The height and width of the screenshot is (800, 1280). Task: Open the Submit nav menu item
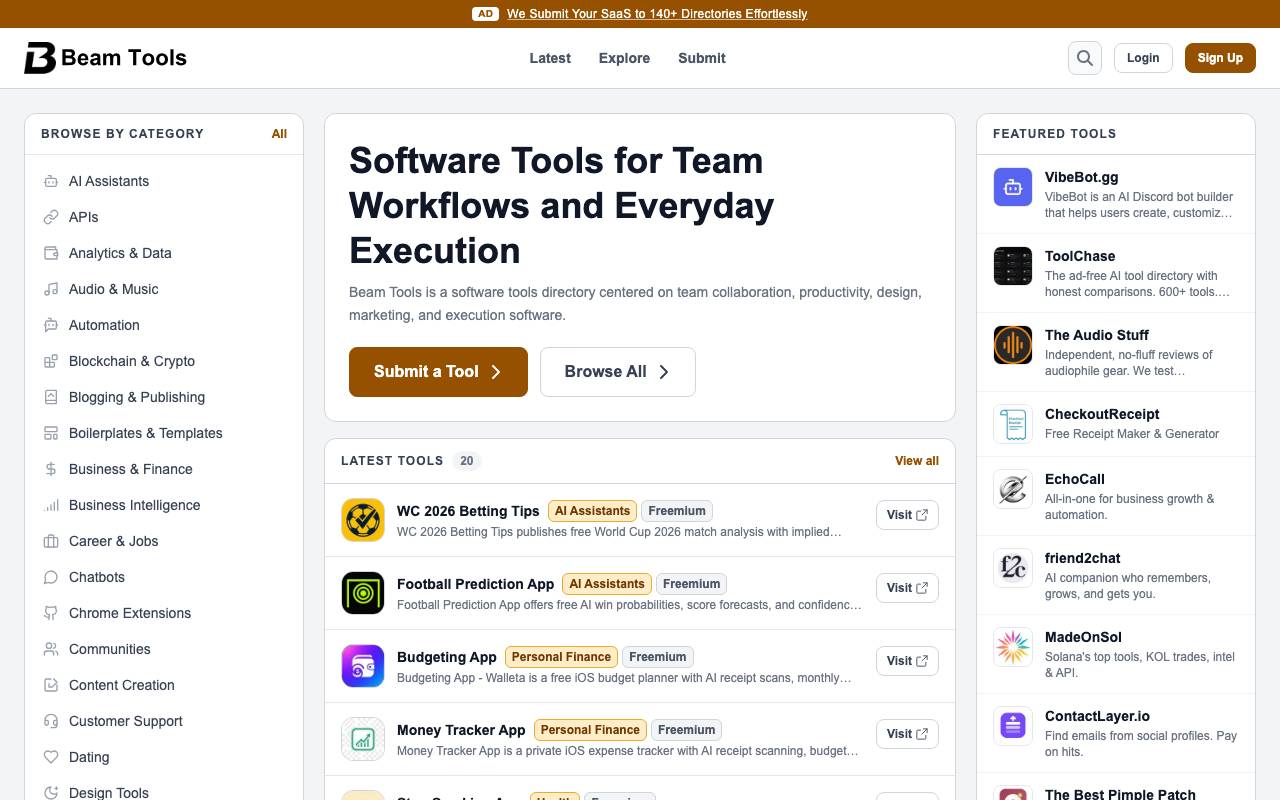click(702, 58)
